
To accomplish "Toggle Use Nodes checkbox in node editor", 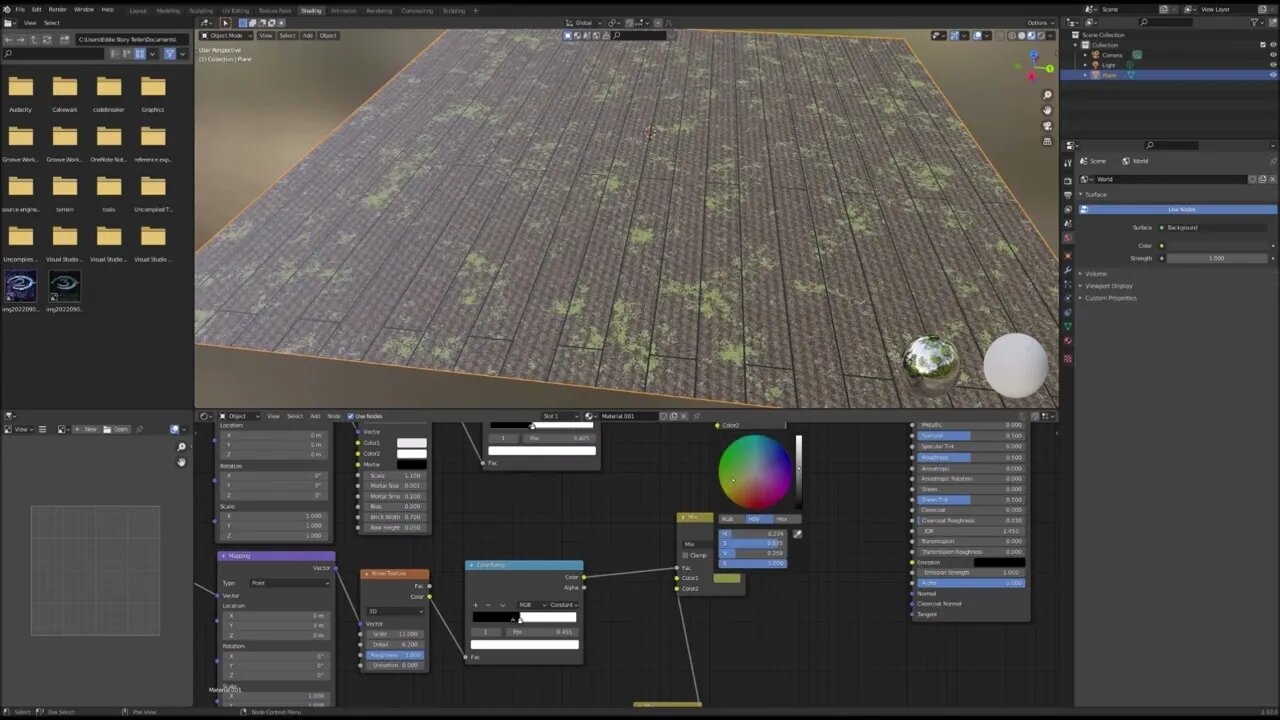I will (x=350, y=416).
